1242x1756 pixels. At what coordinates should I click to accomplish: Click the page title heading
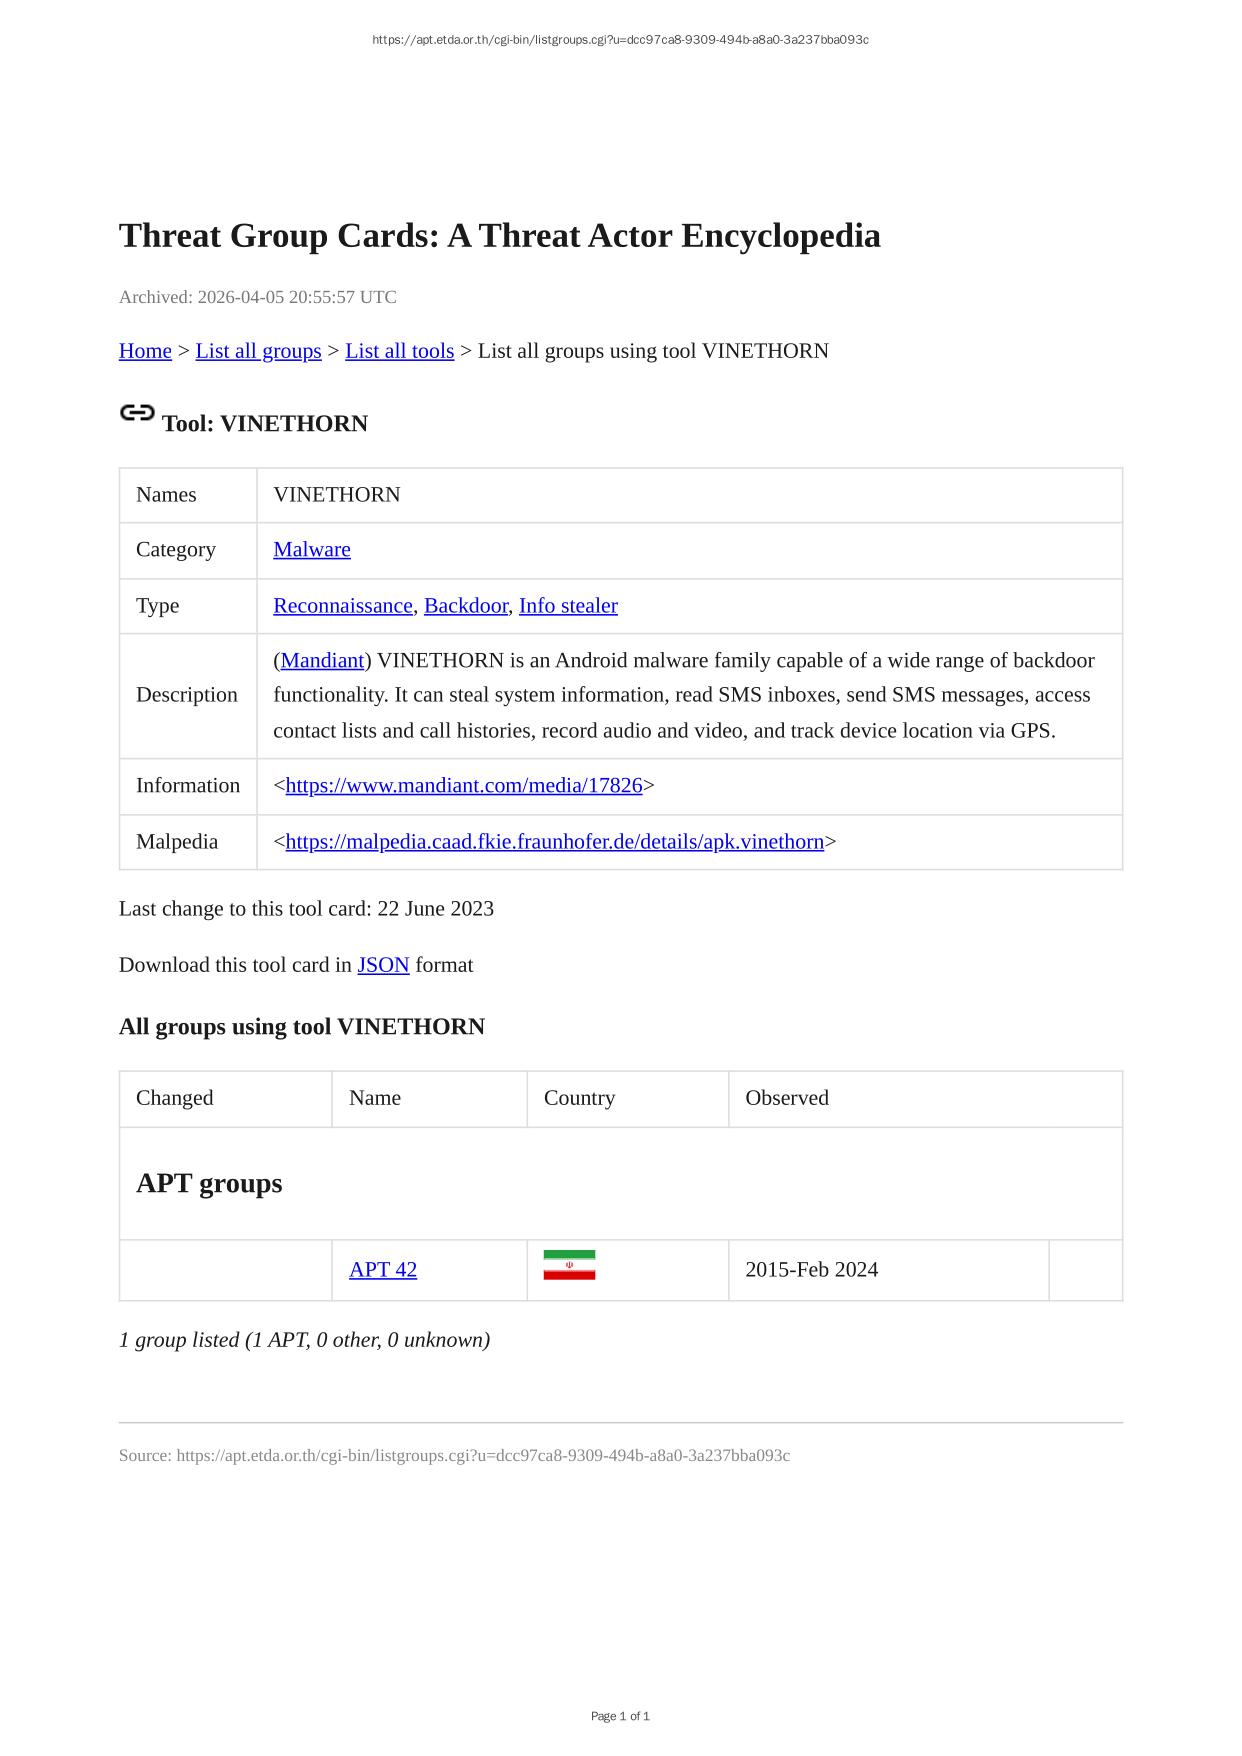[499, 236]
